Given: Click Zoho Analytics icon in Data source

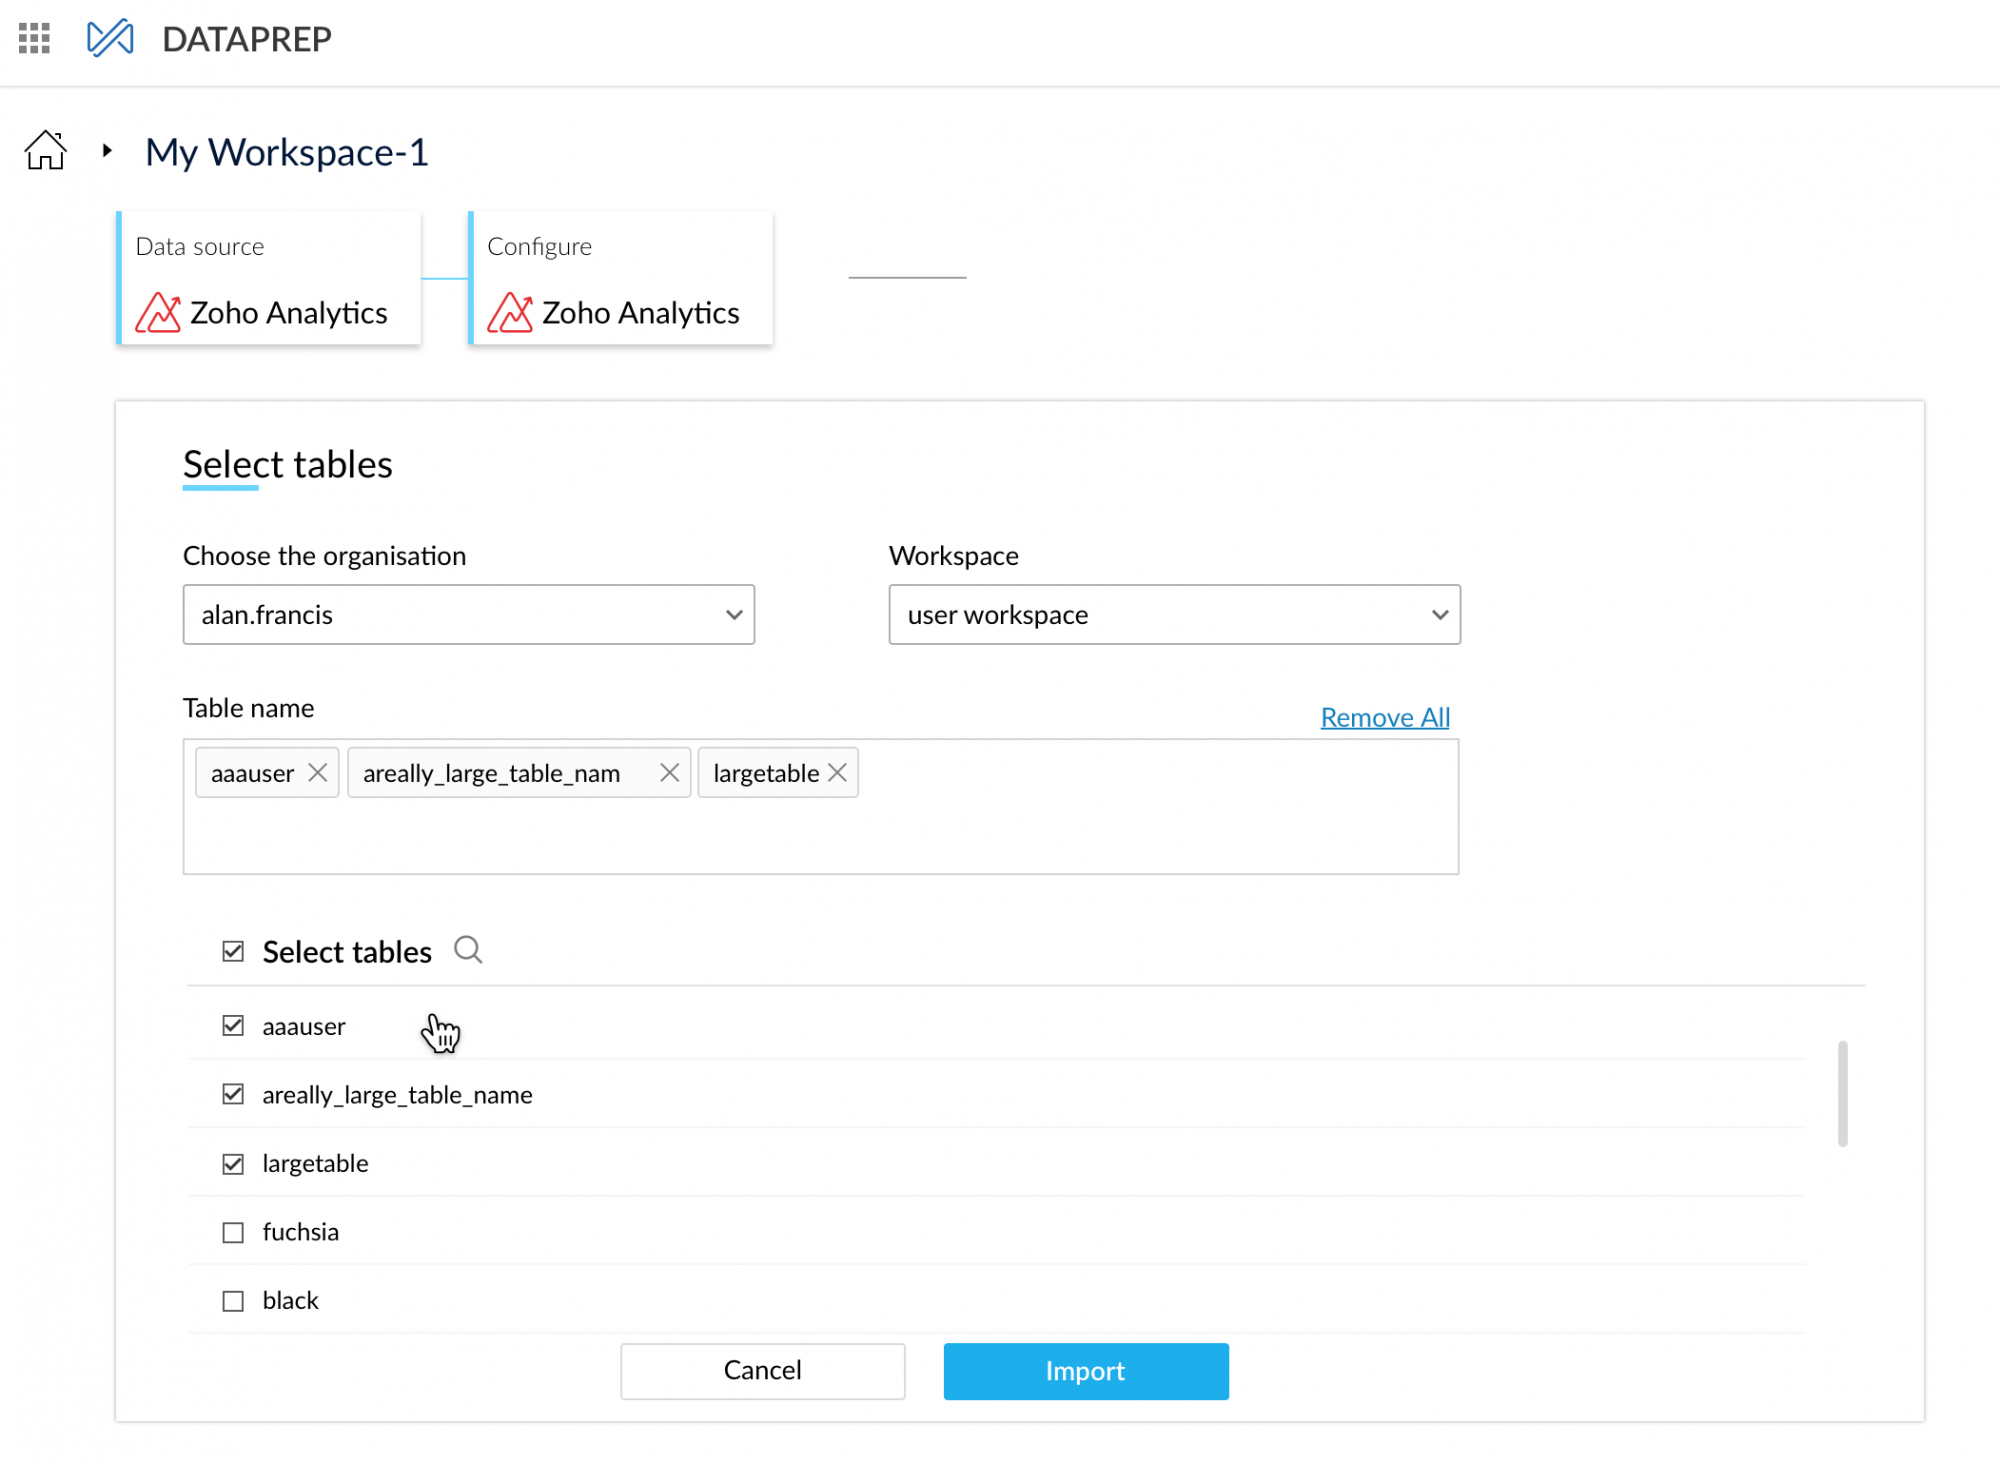Looking at the screenshot, I should (x=158, y=313).
